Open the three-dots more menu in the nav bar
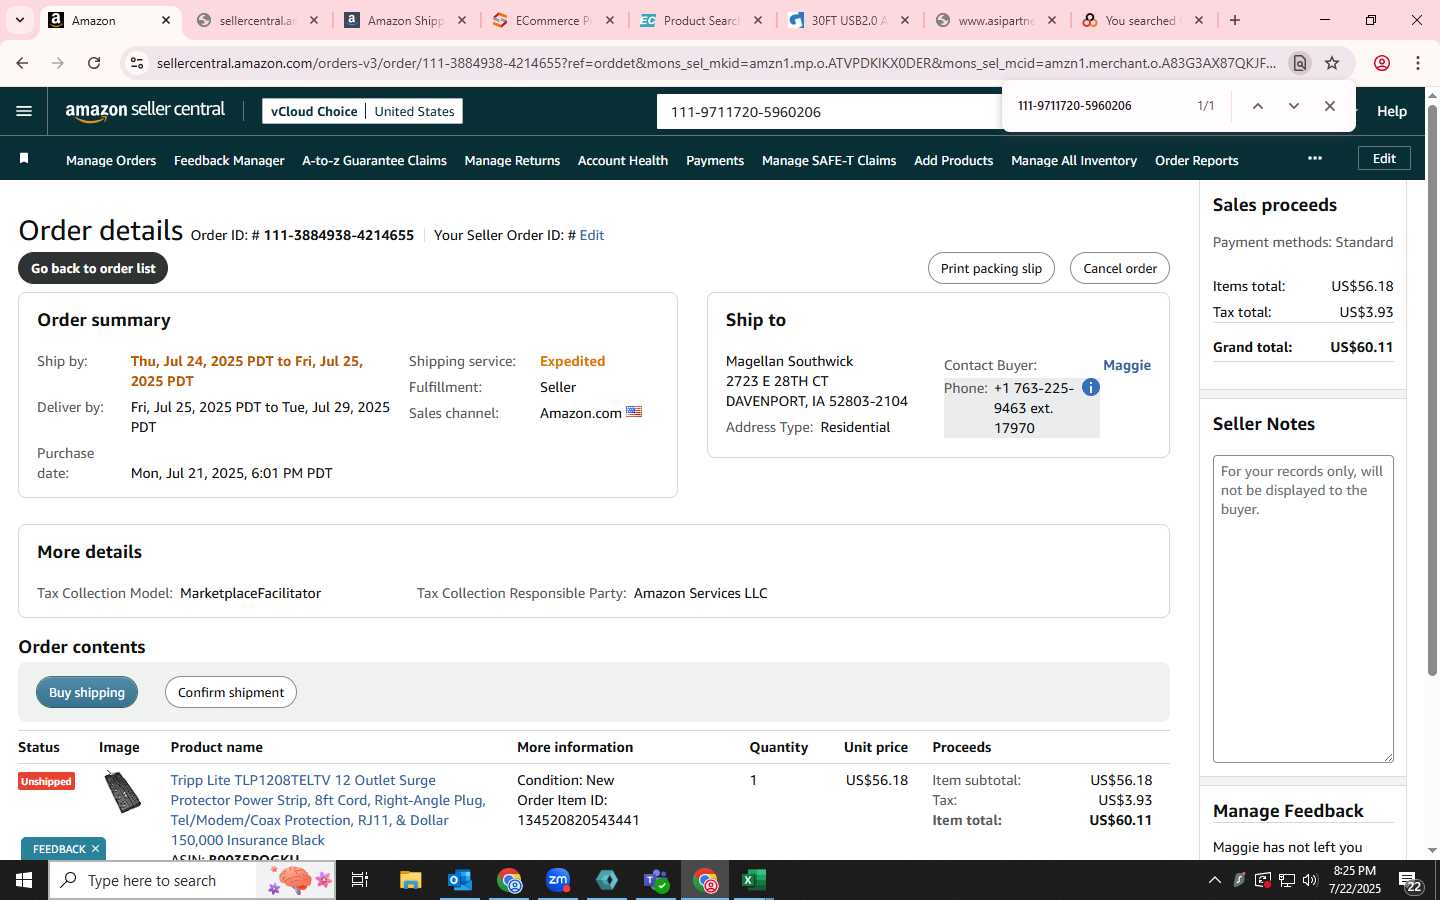This screenshot has width=1440, height=900. tap(1314, 158)
